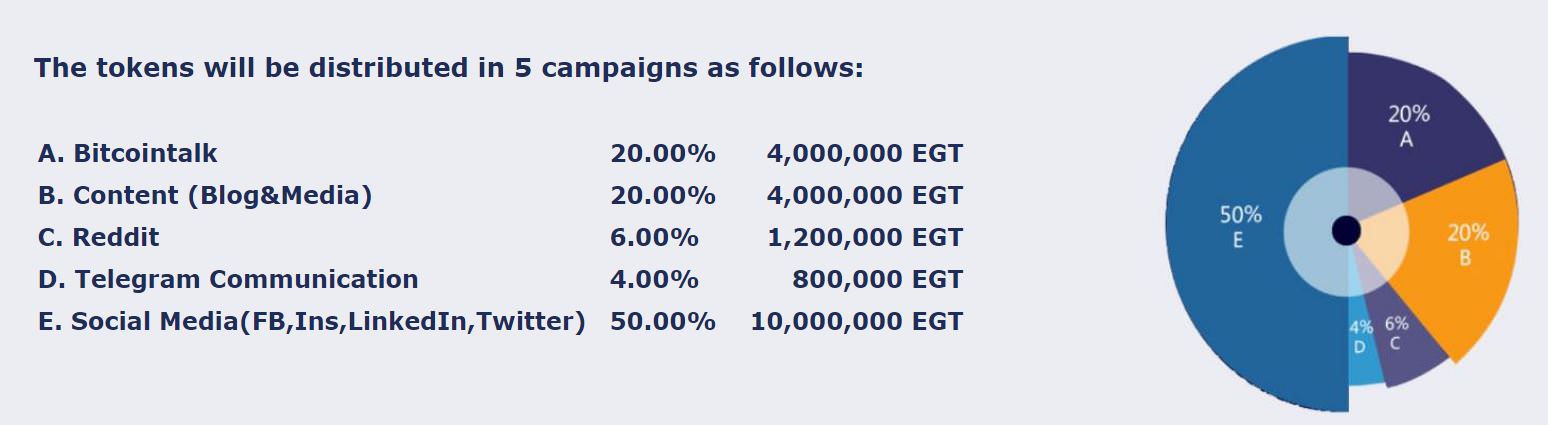Click the 6% C pie slice
This screenshot has width=1548, height=425.
click(1400, 340)
